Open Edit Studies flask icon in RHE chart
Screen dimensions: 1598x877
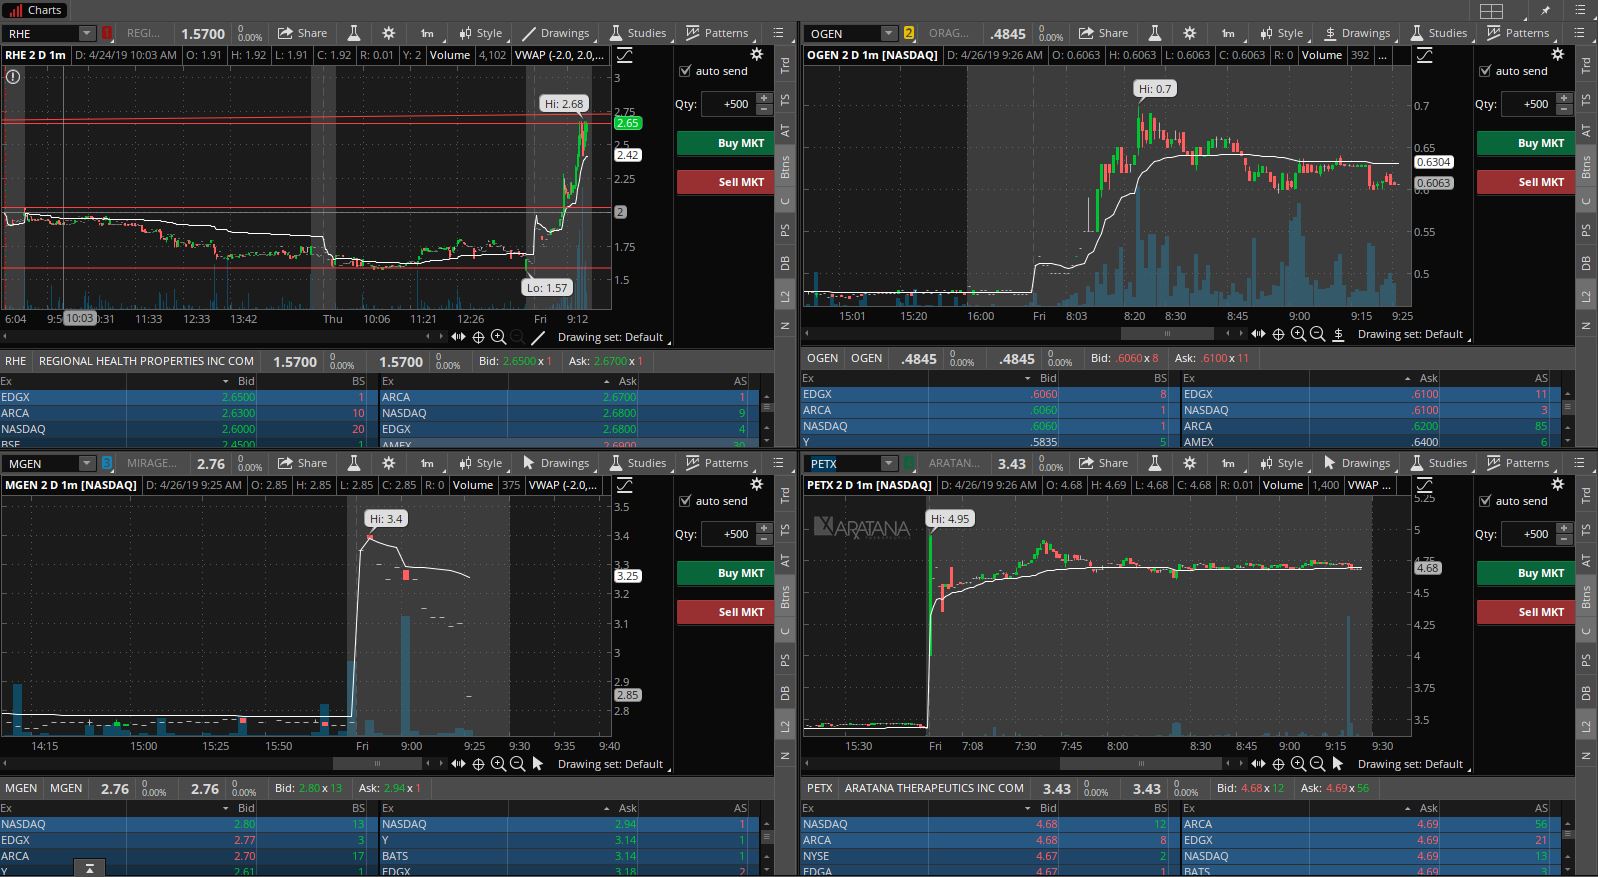click(x=353, y=33)
